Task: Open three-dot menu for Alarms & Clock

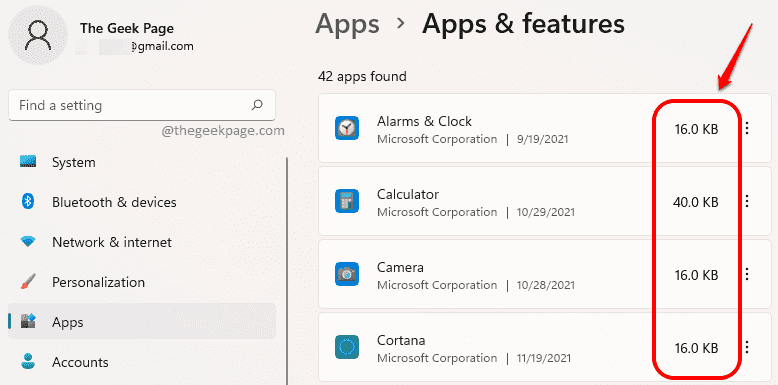Action: 747,129
